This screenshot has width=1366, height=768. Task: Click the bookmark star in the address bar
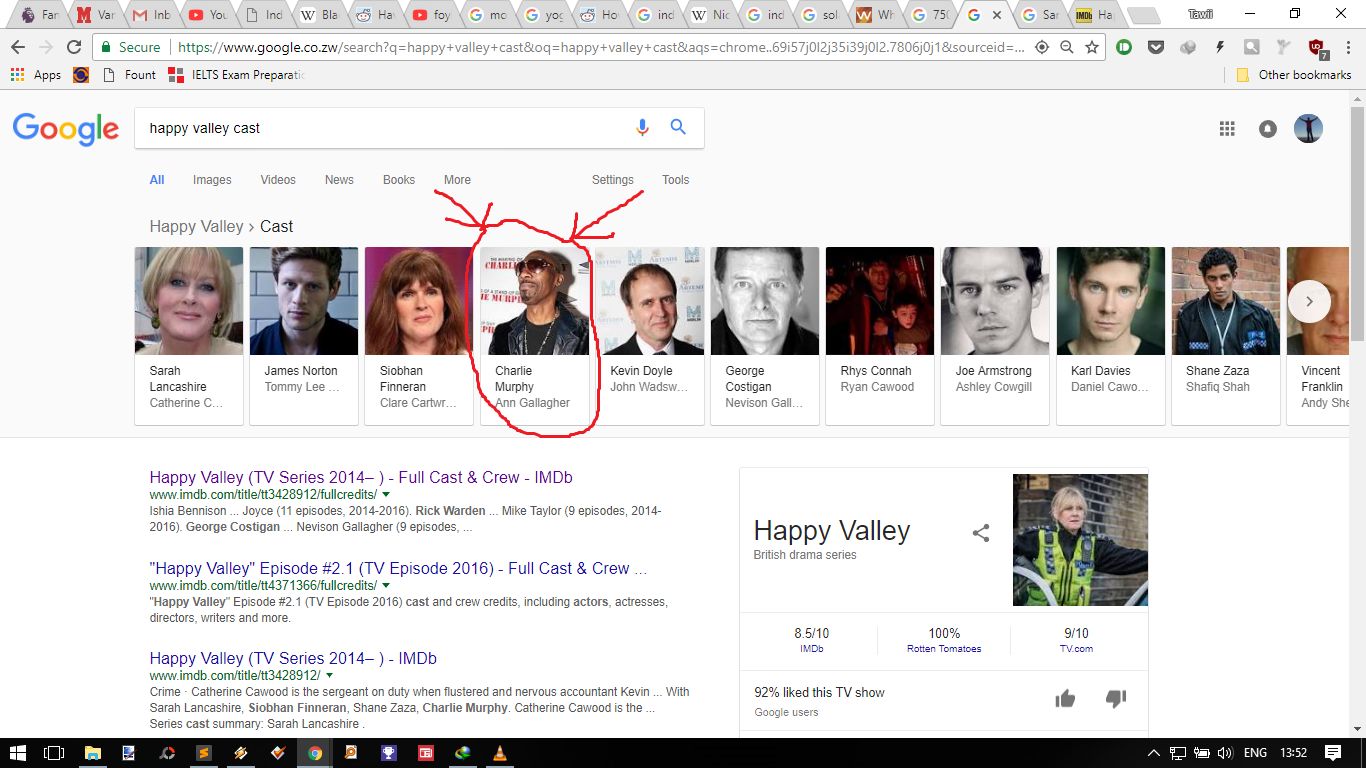pyautogui.click(x=1091, y=46)
